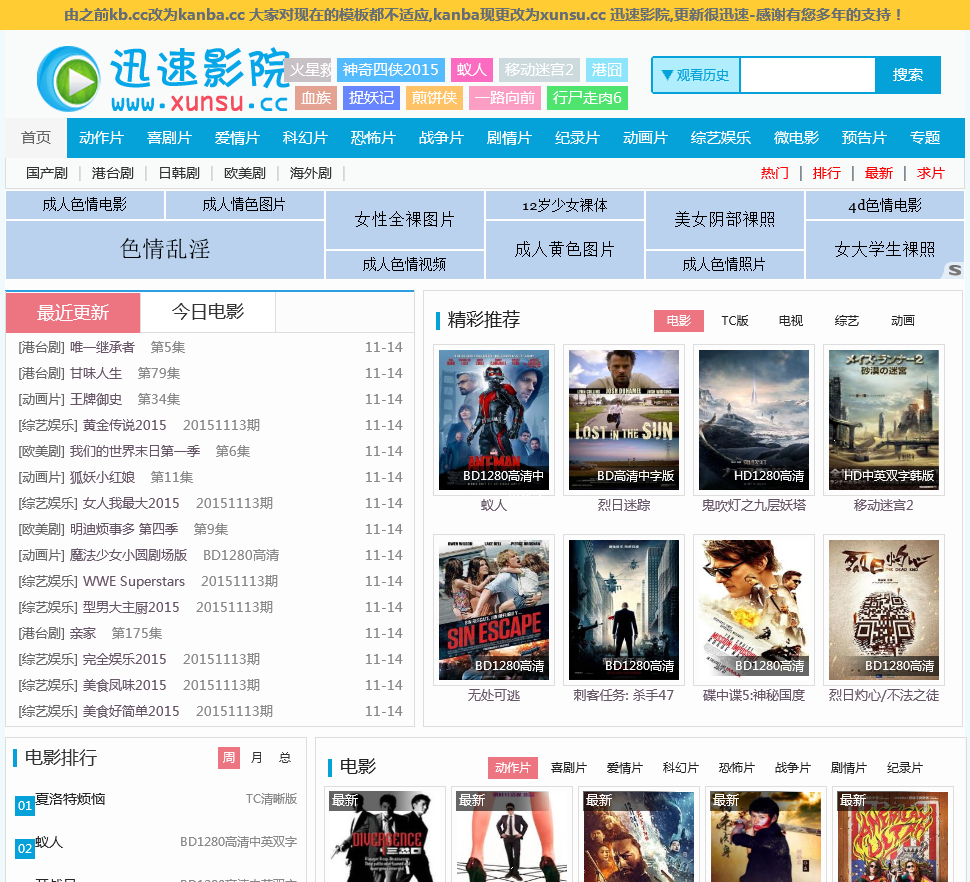Screen dimensions: 970x882
Task: Click the 搜索 search button
Action: click(908, 75)
